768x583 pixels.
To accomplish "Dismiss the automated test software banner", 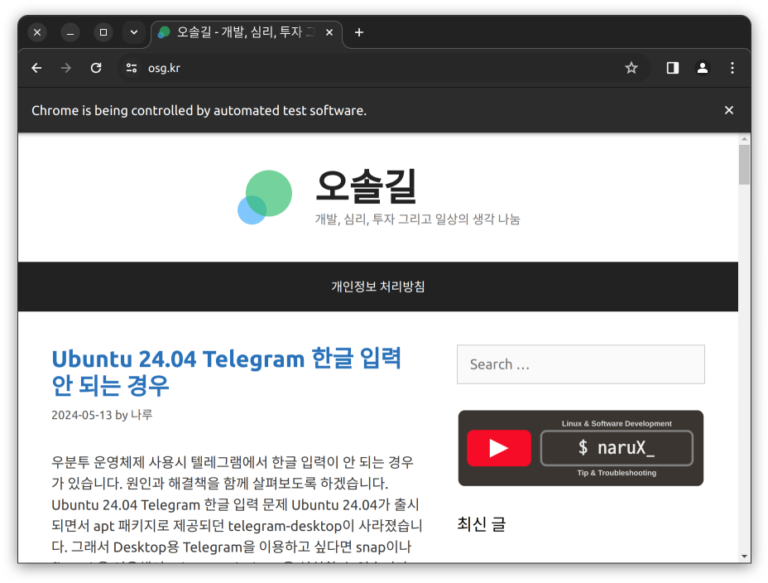I will pyautogui.click(x=729, y=110).
